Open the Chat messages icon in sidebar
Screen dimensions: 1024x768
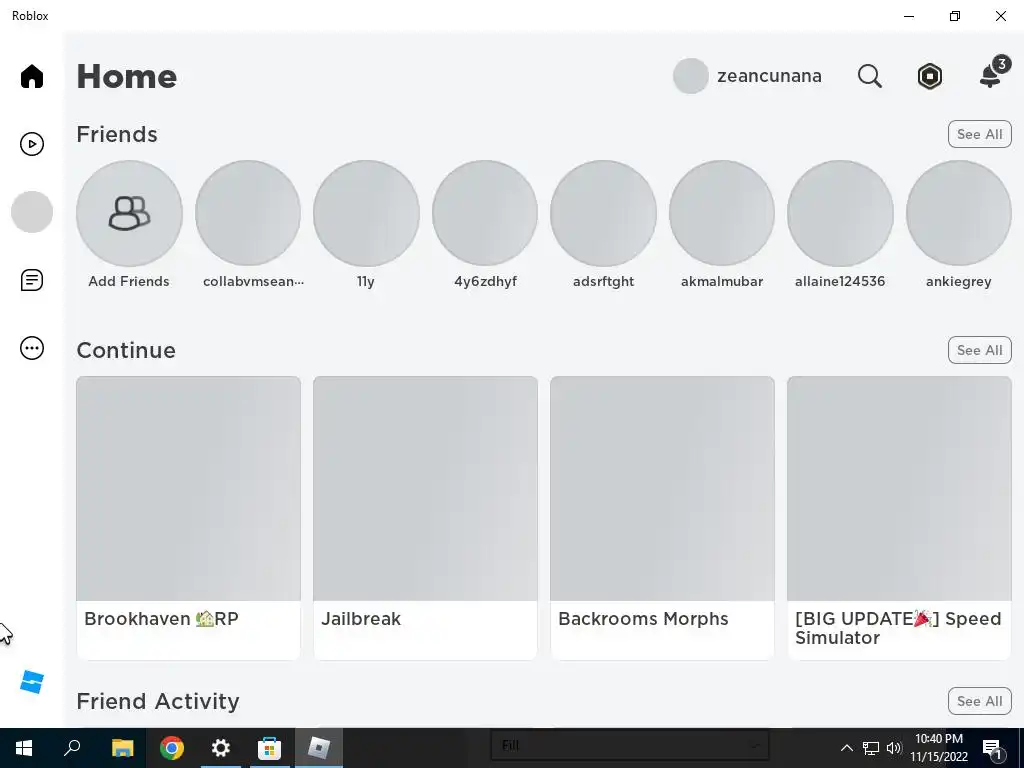31,280
